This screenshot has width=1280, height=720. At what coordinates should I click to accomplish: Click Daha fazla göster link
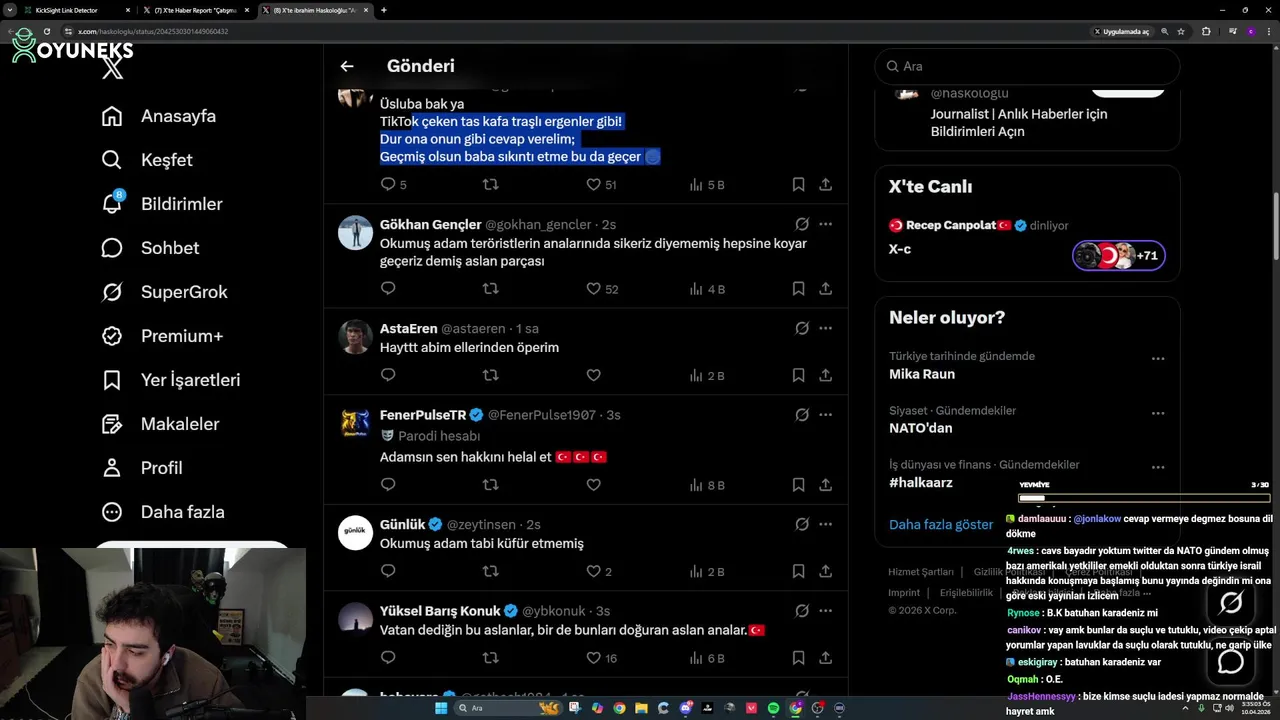point(941,524)
